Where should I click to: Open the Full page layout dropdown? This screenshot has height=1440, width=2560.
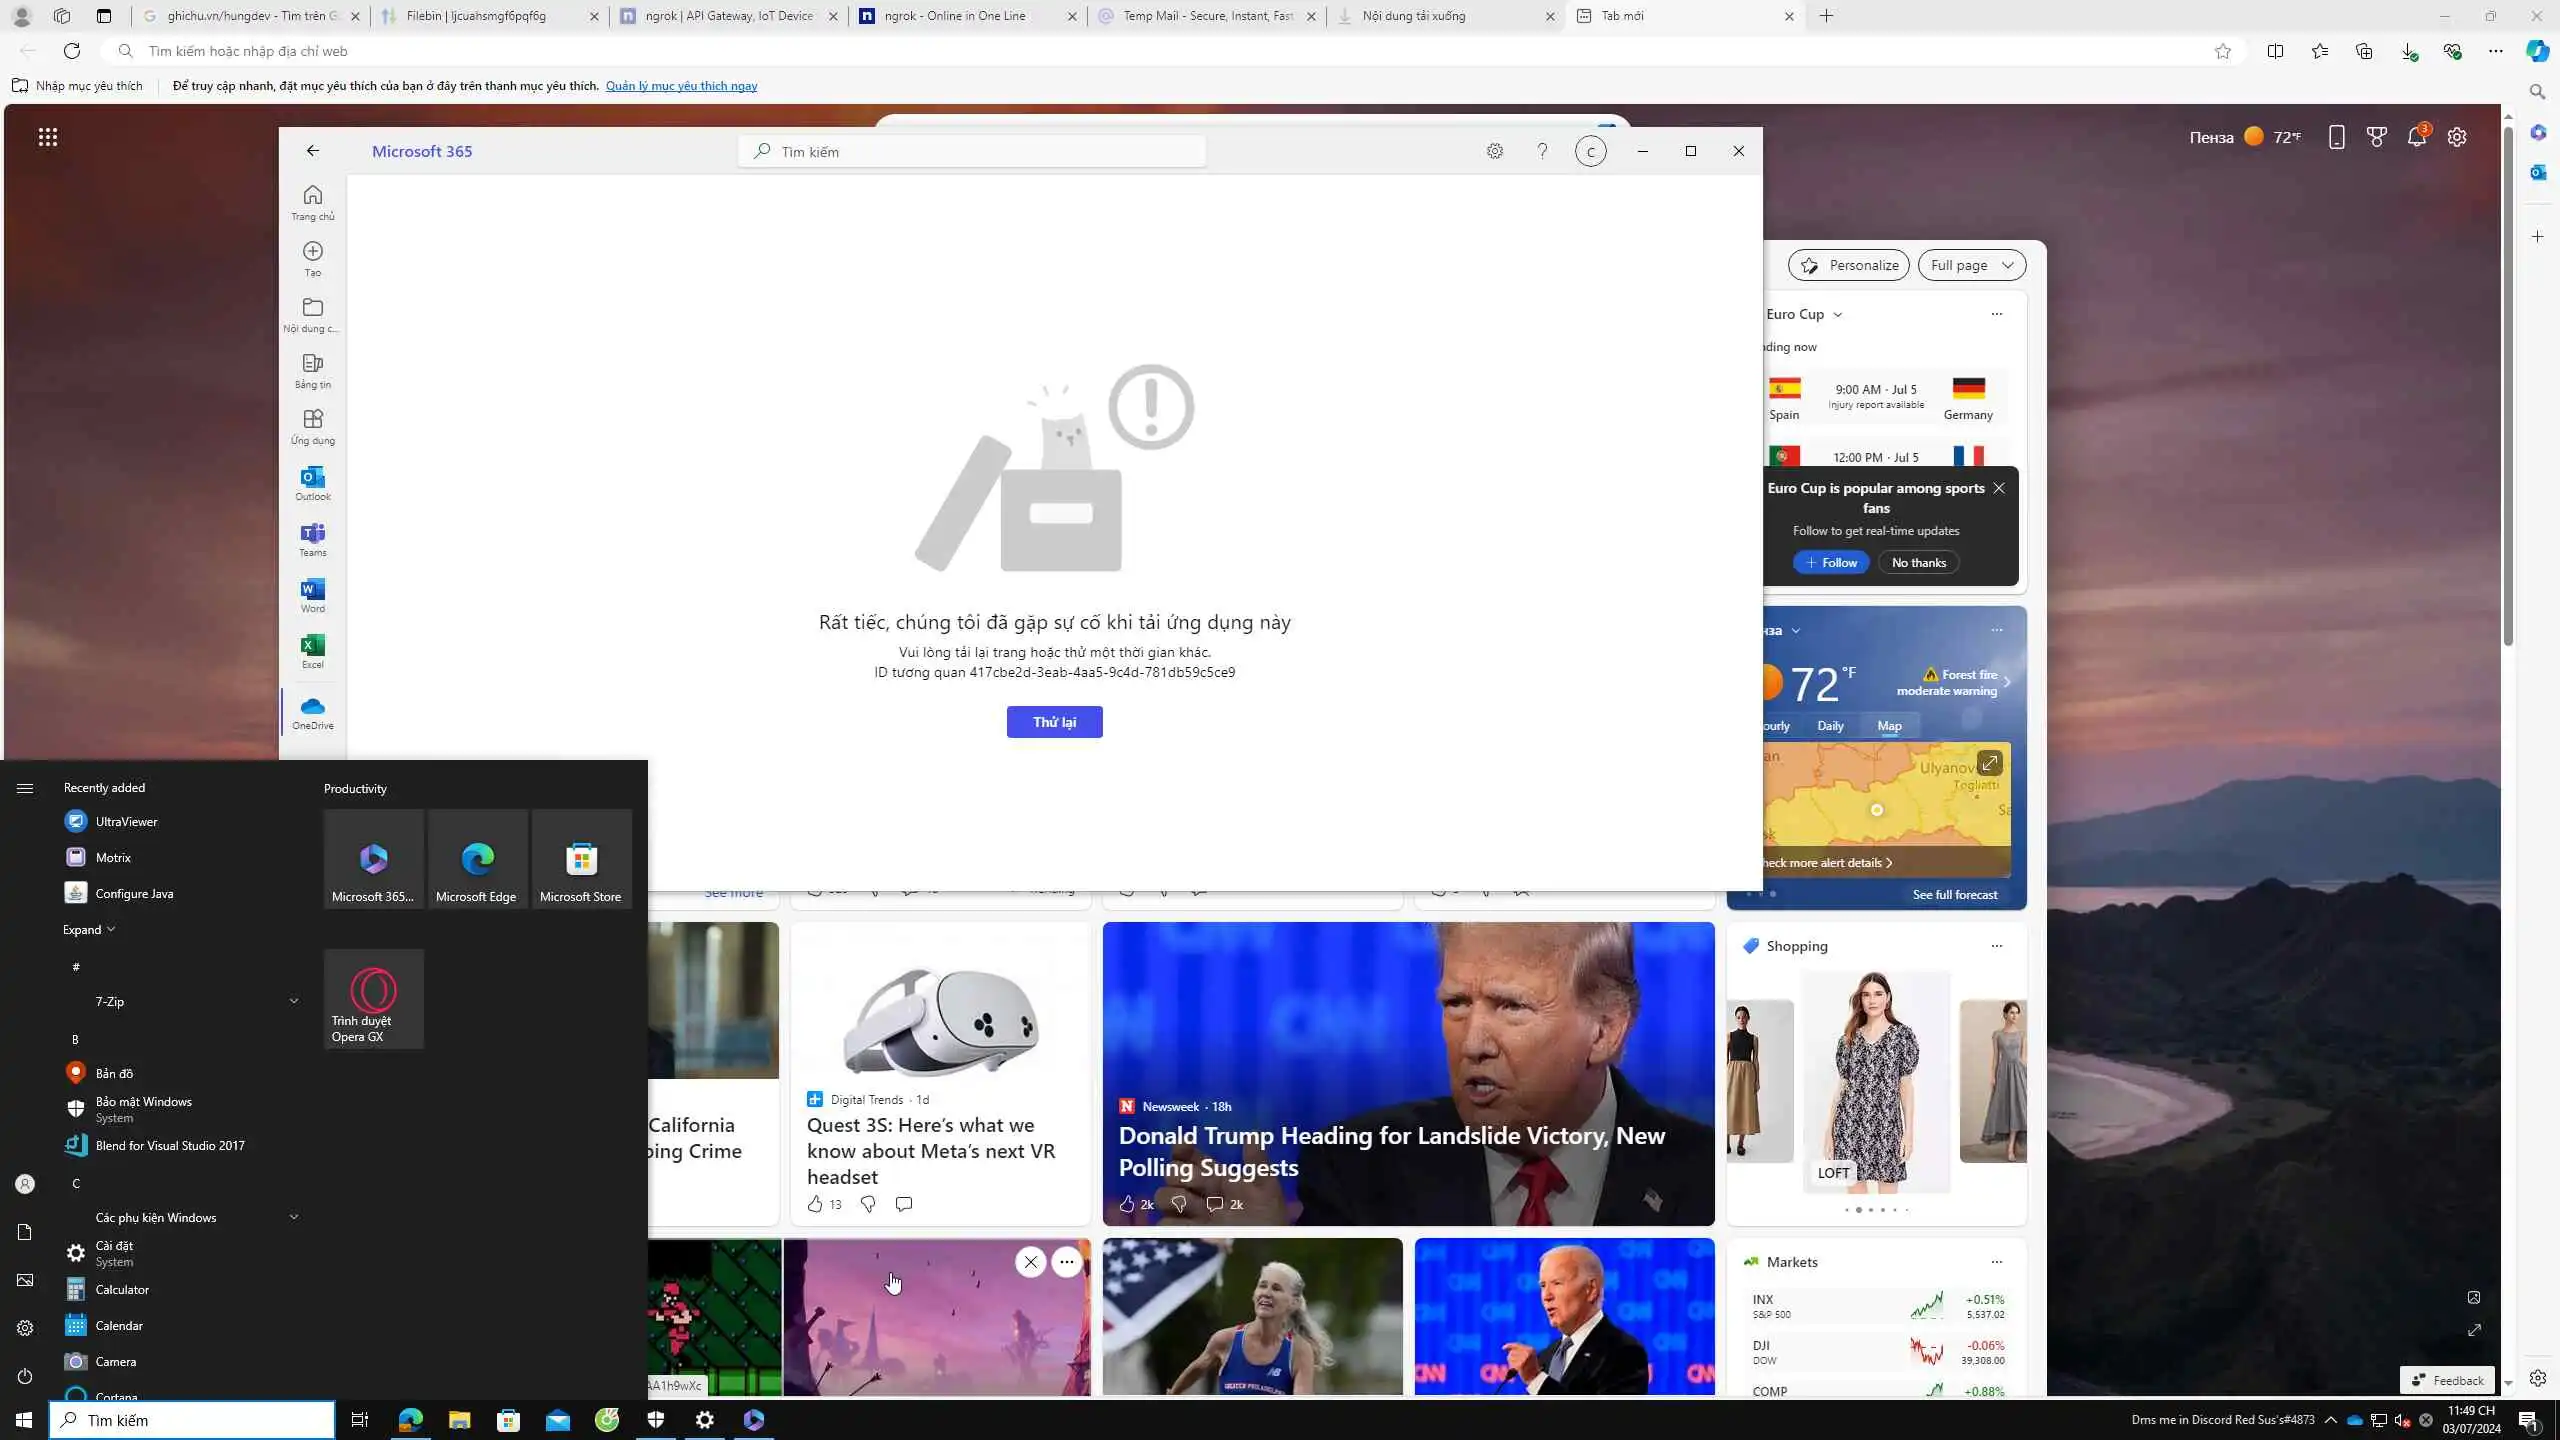tap(1971, 265)
